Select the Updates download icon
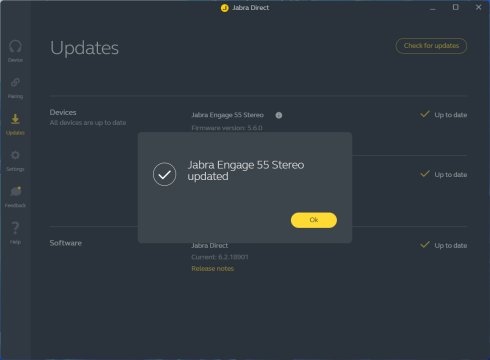The width and height of the screenshot is (490, 360). pyautogui.click(x=15, y=119)
